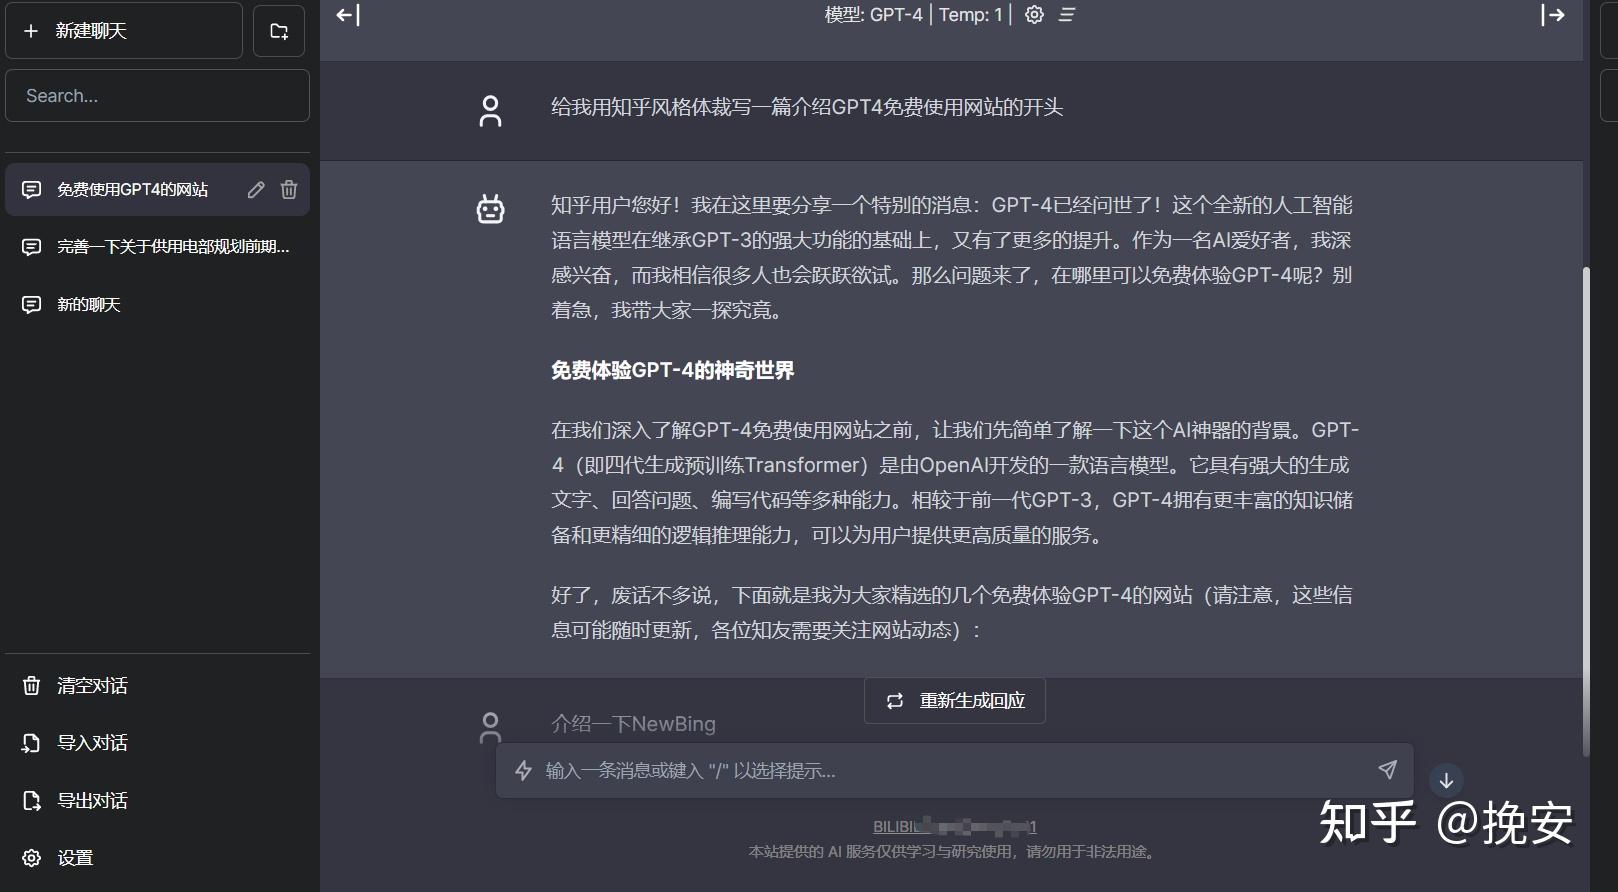Image resolution: width=1618 pixels, height=892 pixels.
Task: Click the lightning plugin icon in input box
Action: point(523,771)
